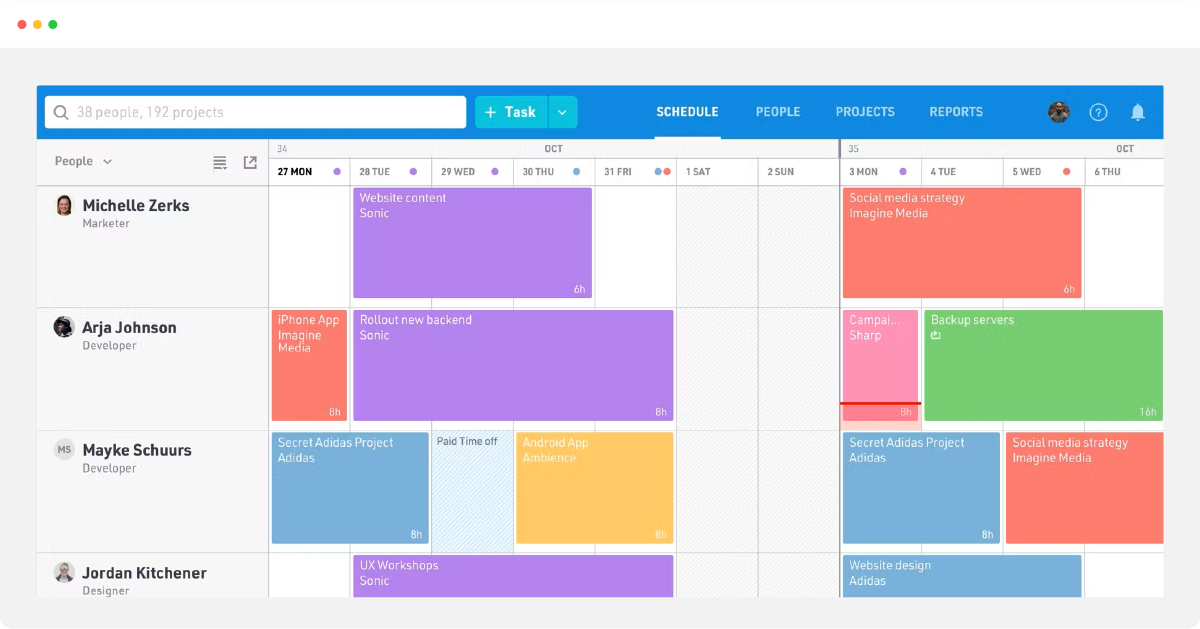Open the help question mark icon
Screen dimensions: 1200x629
pos(1098,112)
